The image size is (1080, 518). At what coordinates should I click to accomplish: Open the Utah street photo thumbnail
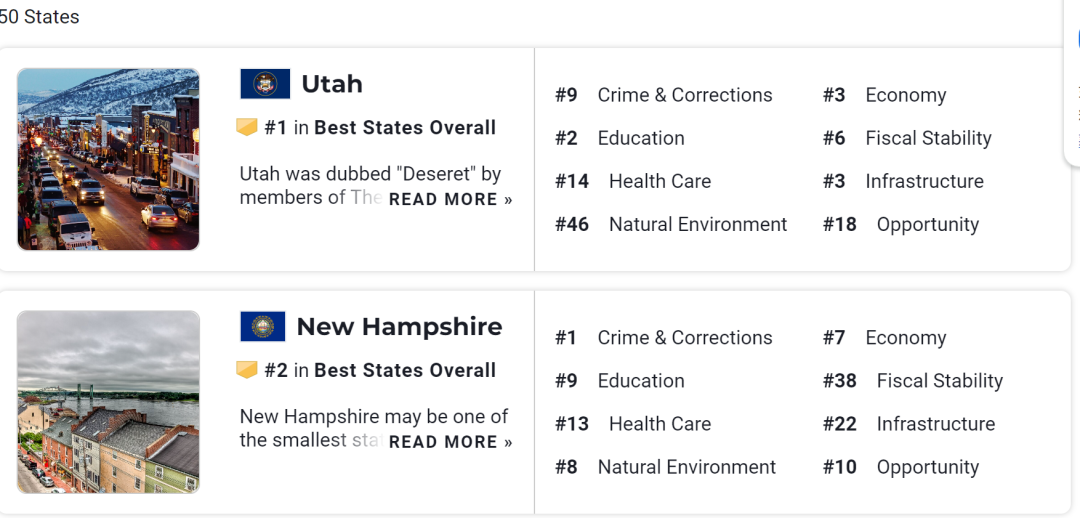coord(108,159)
